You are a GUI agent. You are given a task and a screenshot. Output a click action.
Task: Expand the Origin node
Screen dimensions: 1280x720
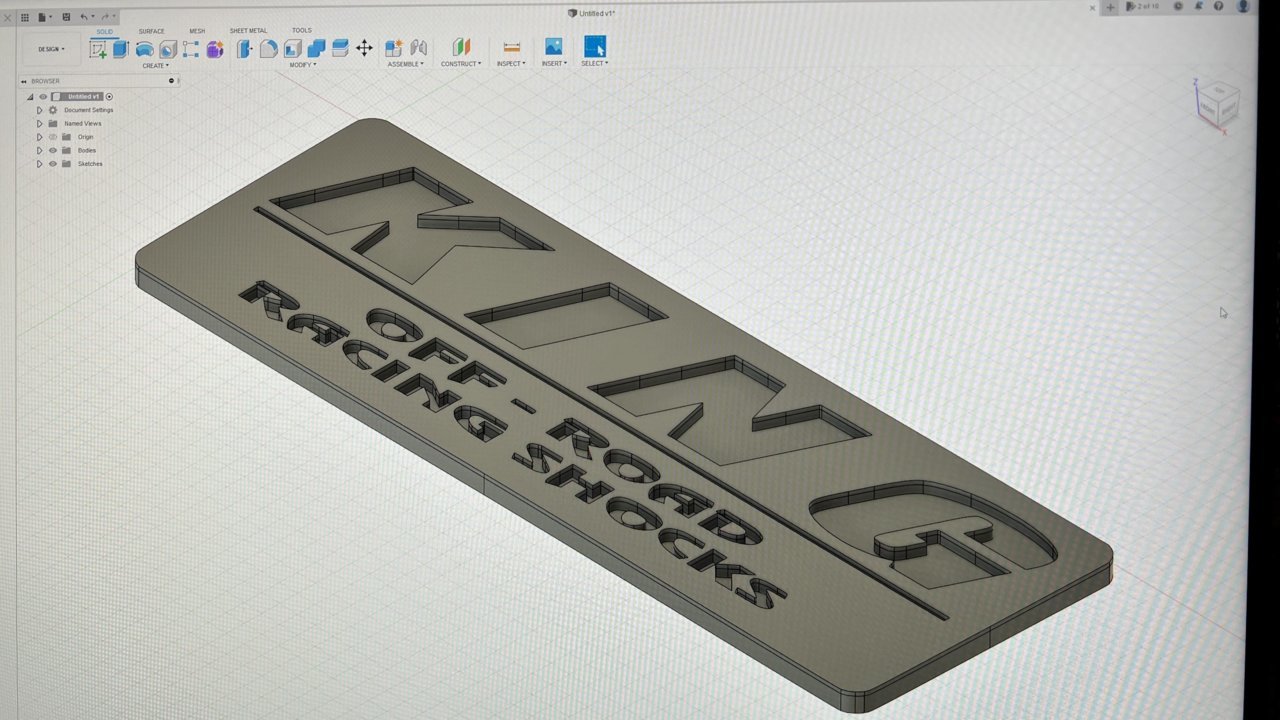pyautogui.click(x=39, y=137)
